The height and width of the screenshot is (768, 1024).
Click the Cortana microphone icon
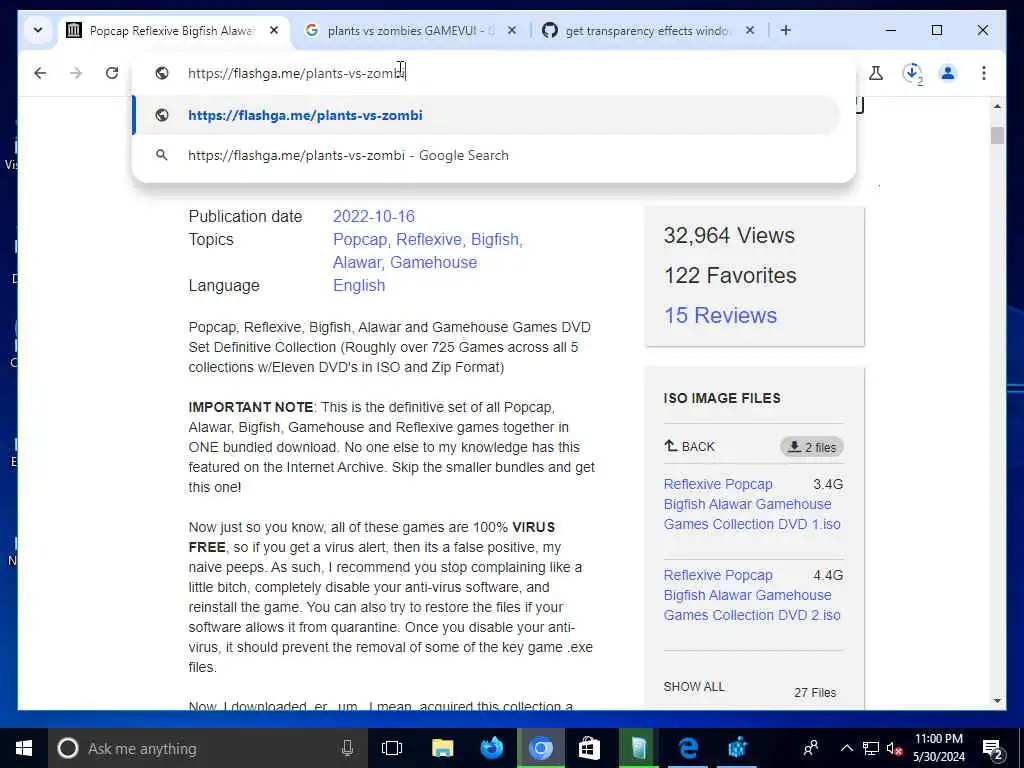347,748
